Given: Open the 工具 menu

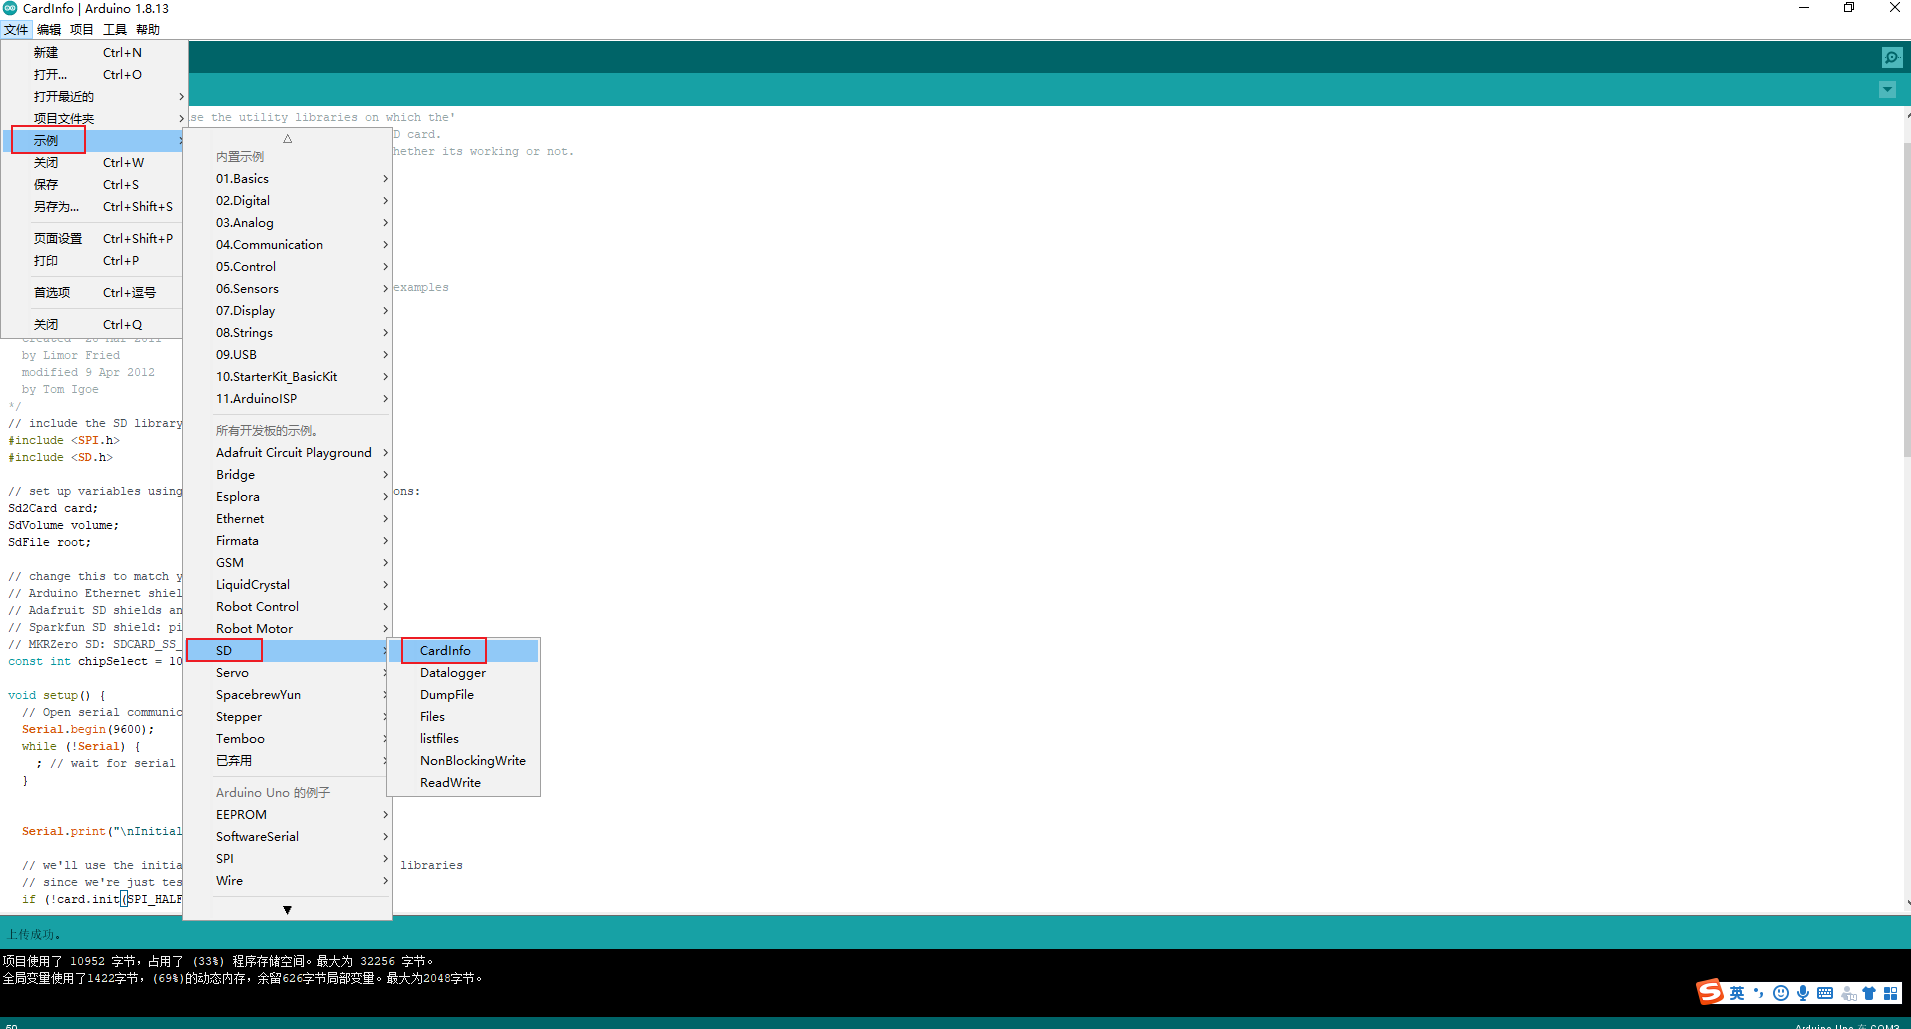Looking at the screenshot, I should [115, 29].
